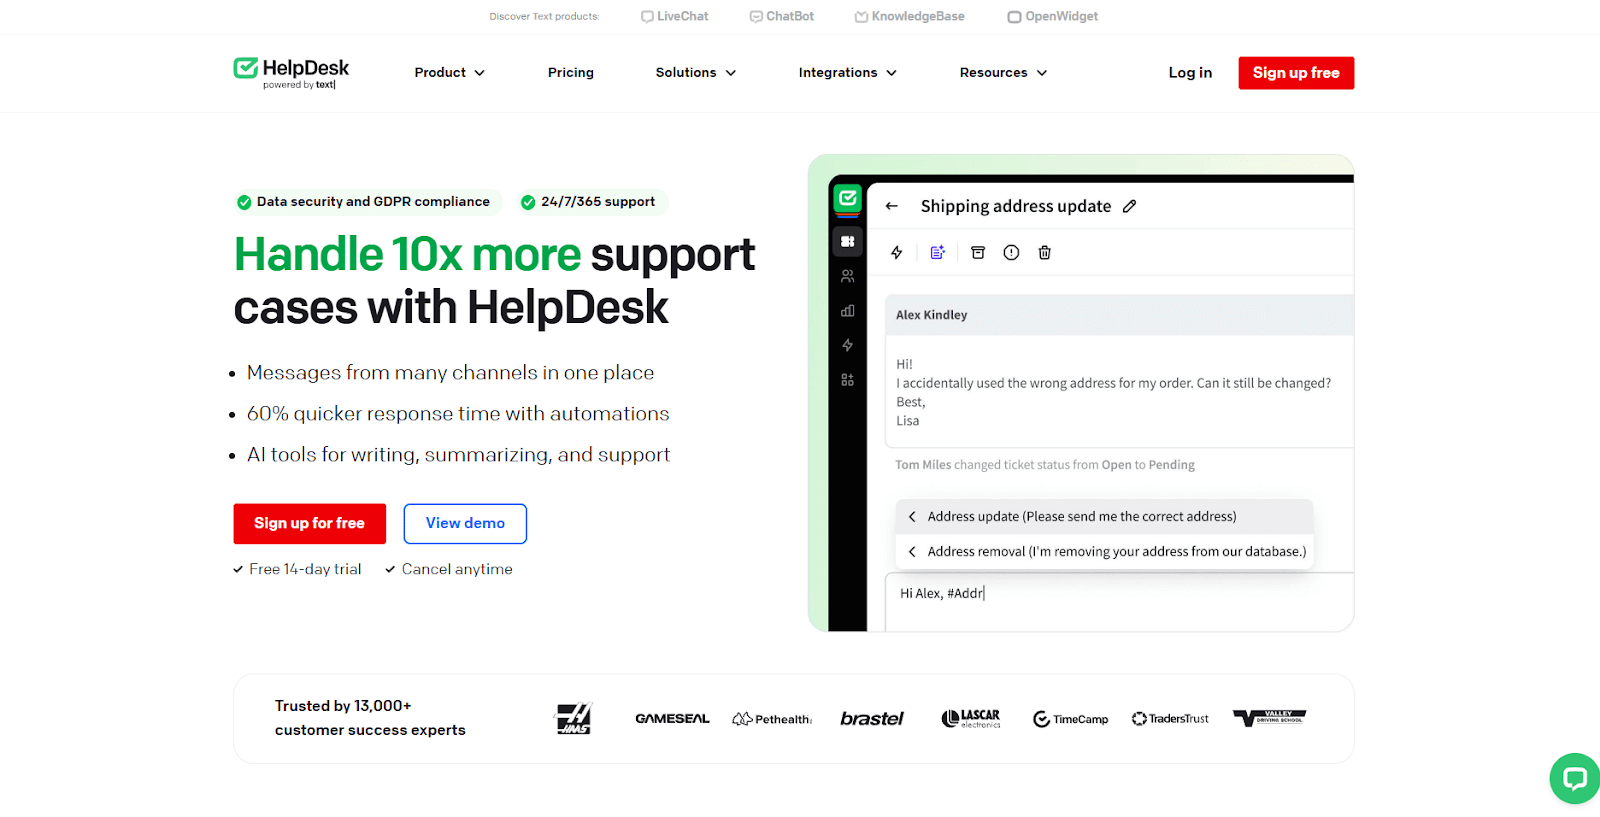
Task: Click the reply field containing Hi Alex
Action: point(1119,602)
